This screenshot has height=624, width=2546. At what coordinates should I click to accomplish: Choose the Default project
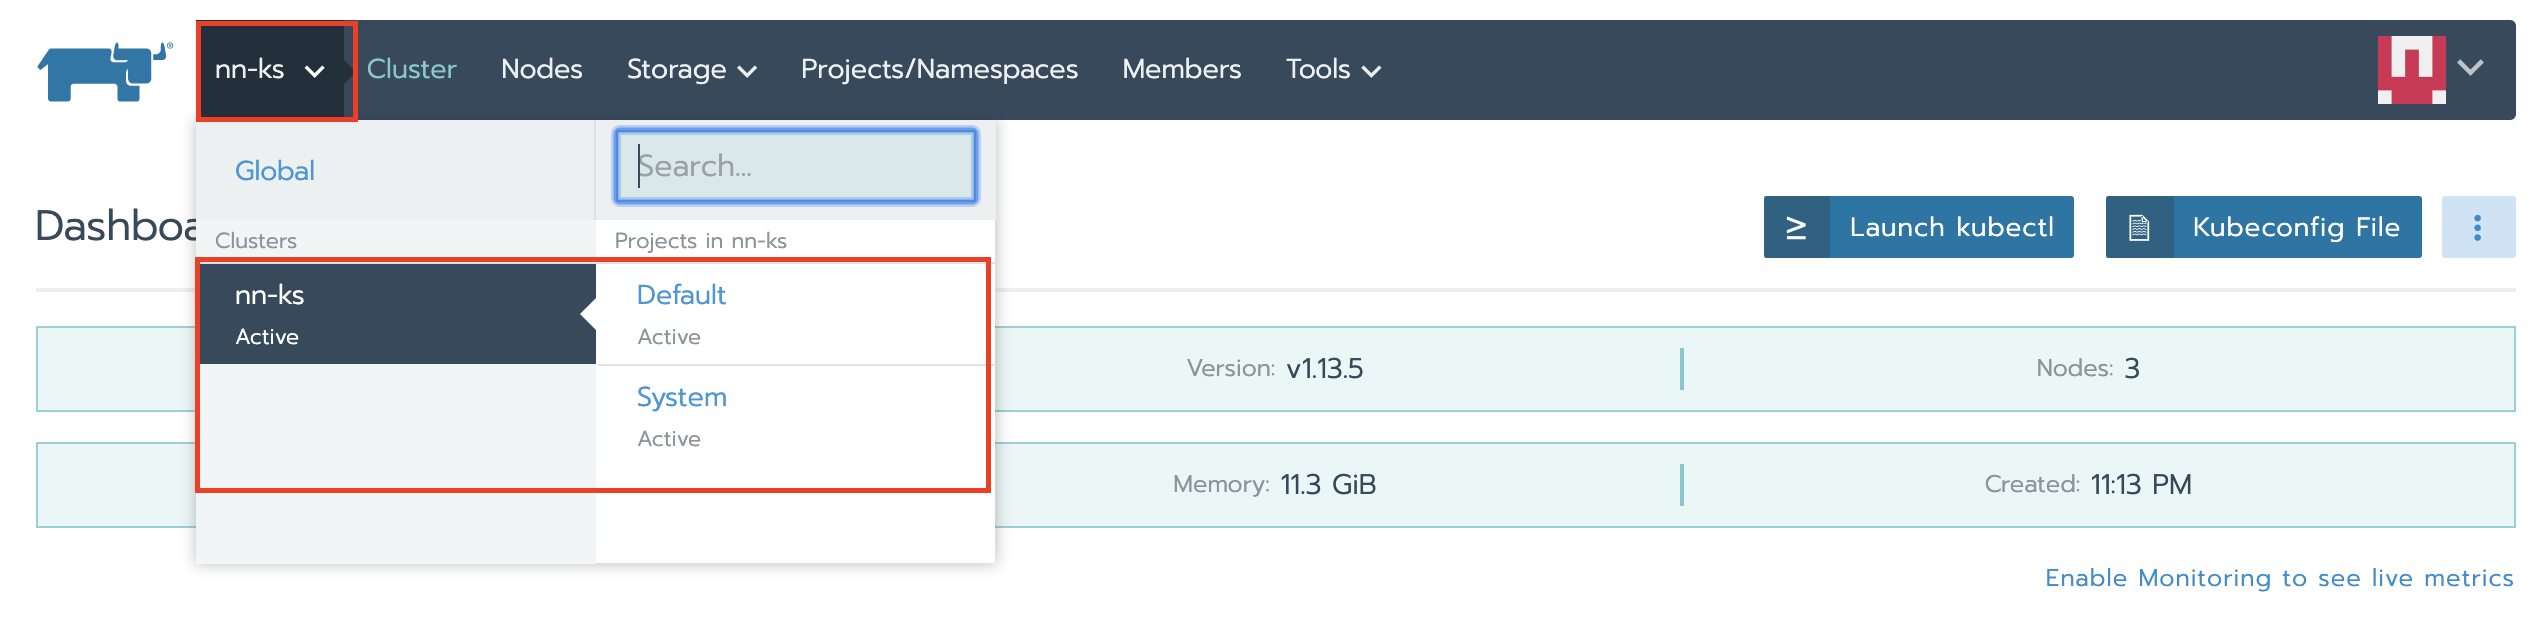click(x=681, y=295)
